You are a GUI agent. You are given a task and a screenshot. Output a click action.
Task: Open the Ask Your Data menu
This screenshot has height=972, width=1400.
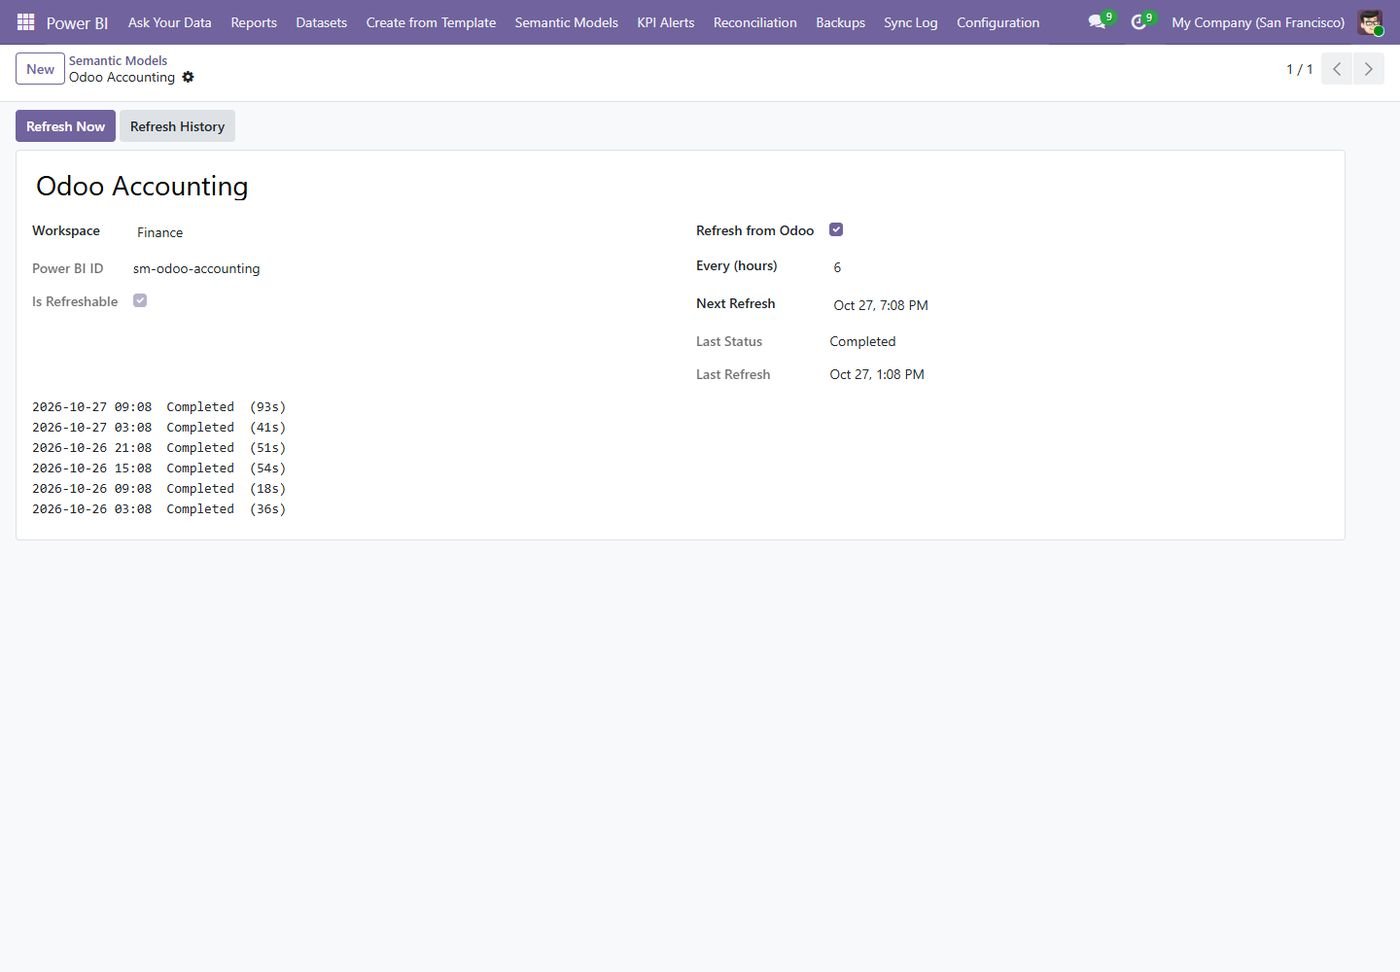[x=170, y=22]
